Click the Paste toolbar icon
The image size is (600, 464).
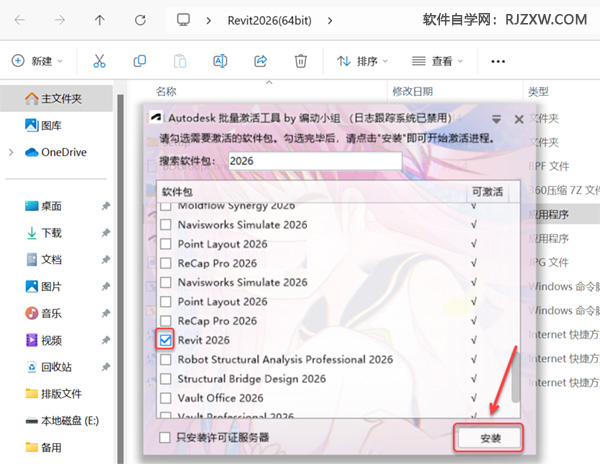[180, 61]
